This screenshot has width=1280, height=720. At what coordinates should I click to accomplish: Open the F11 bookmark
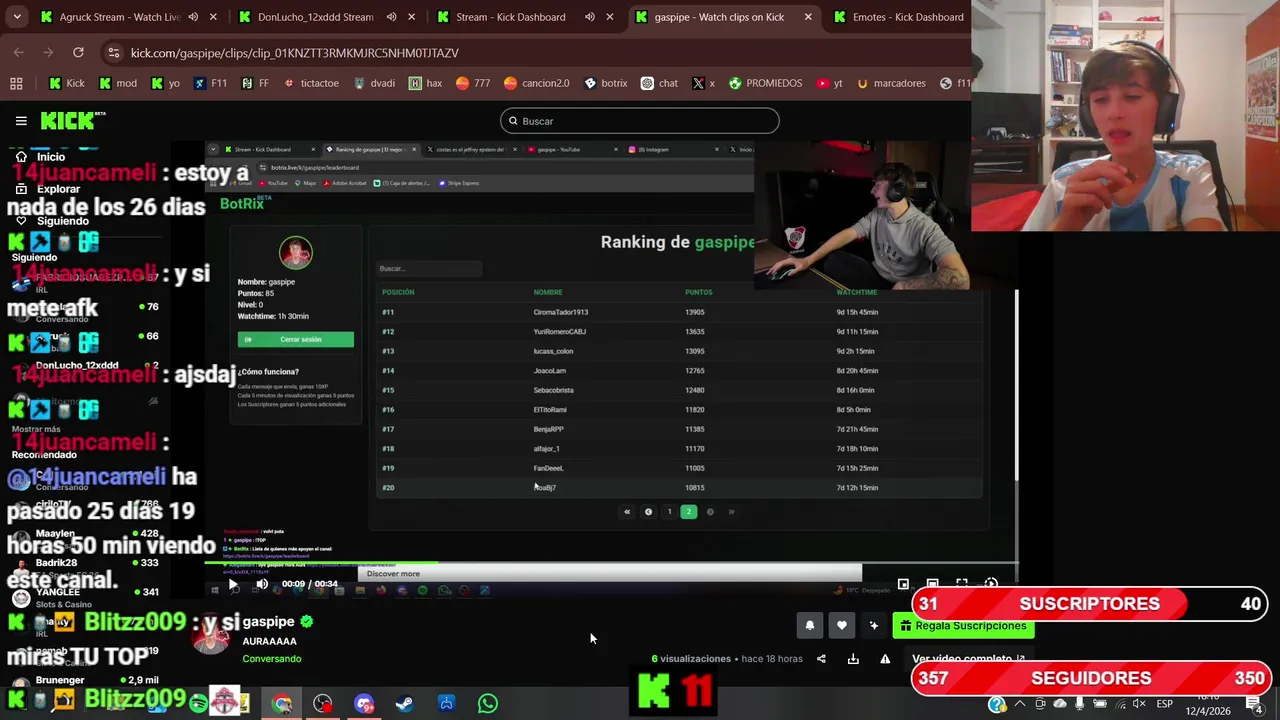point(210,83)
